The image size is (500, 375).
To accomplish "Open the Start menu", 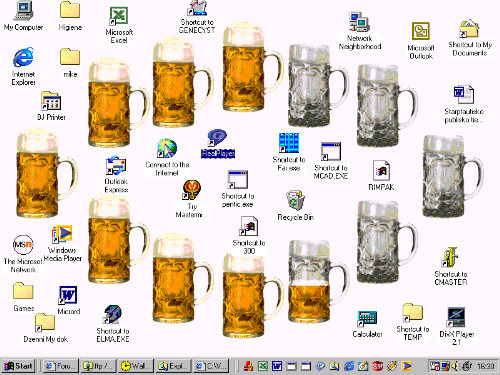I will pos(19,366).
